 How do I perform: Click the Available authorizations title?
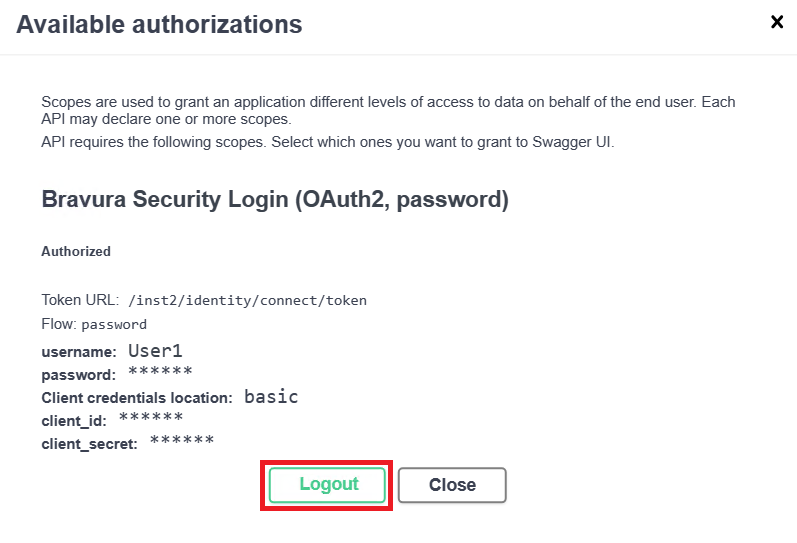click(159, 25)
